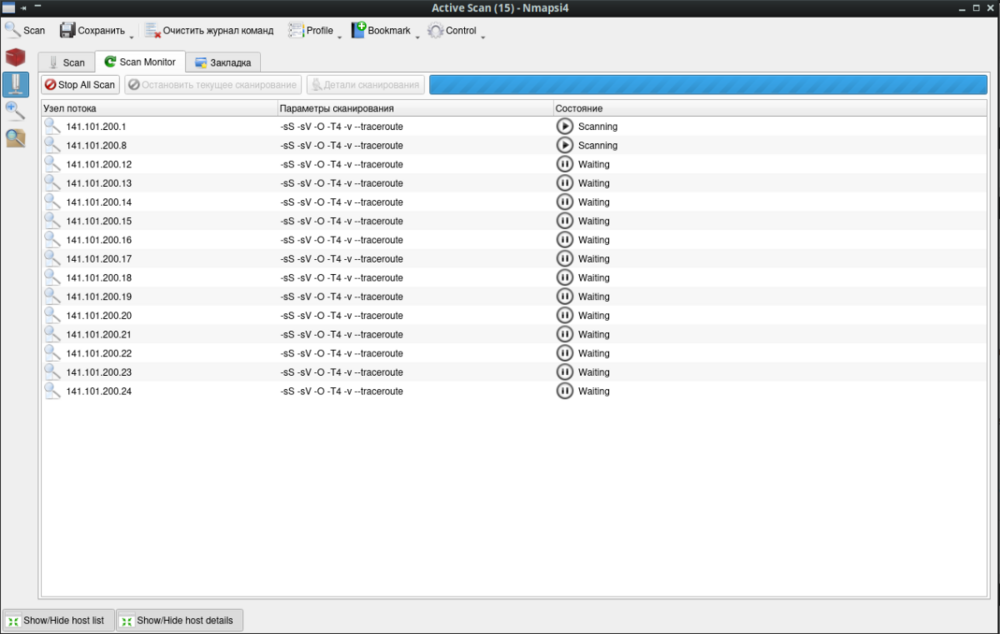Select the scan section icon in sidebar
The width and height of the screenshot is (1000, 634).
coord(15,84)
